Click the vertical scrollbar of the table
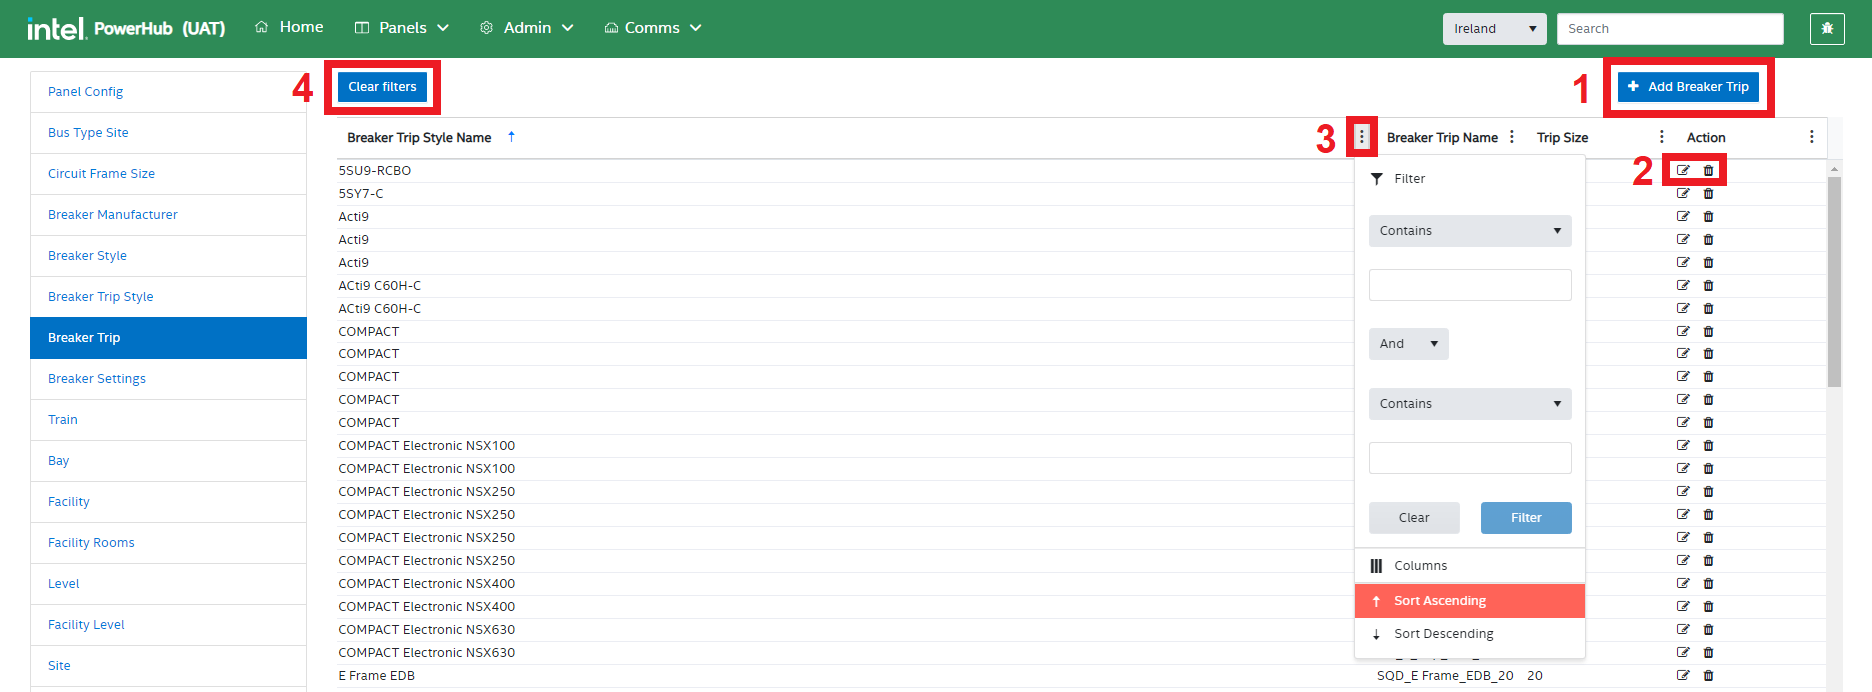Screen dimensions: 1872x692 pos(1834,280)
